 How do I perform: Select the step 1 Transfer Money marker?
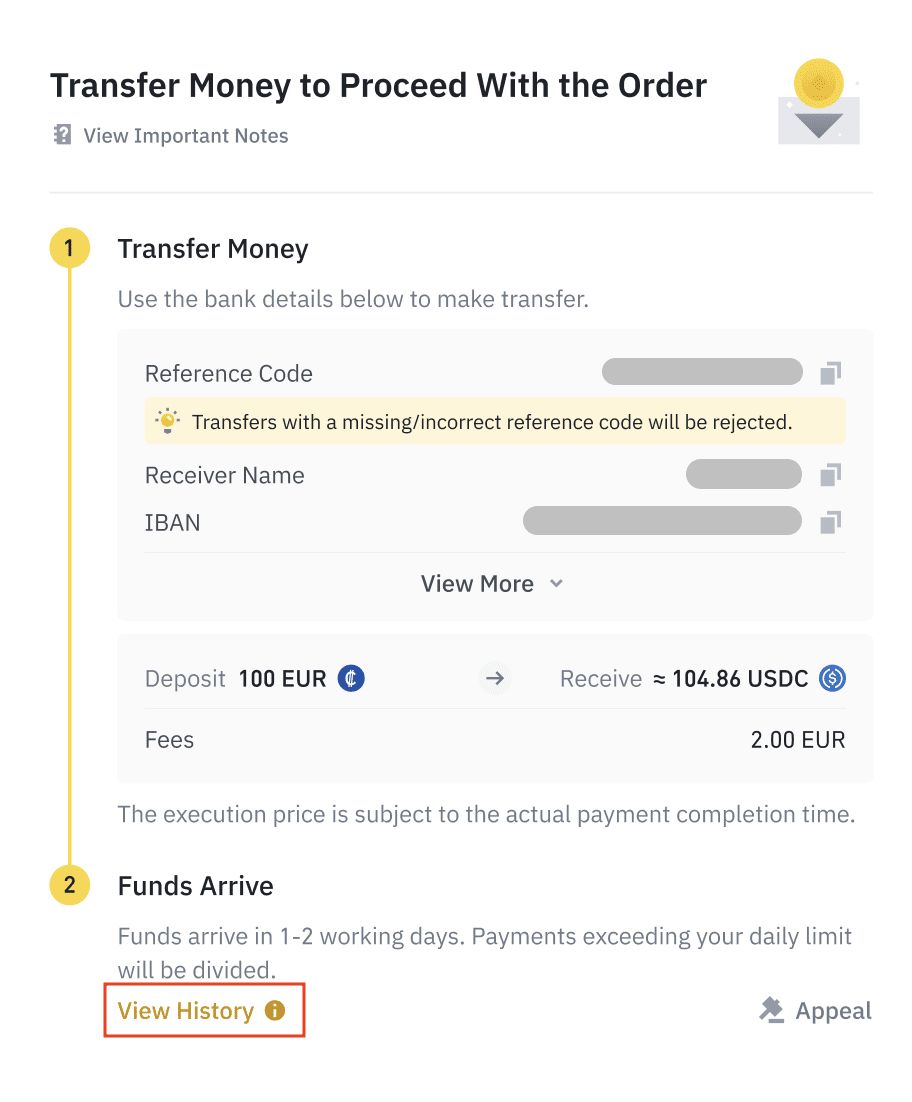(x=69, y=248)
